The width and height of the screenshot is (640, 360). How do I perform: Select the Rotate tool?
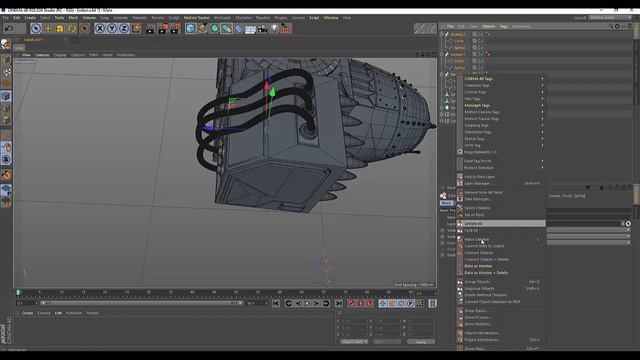(x=72, y=28)
